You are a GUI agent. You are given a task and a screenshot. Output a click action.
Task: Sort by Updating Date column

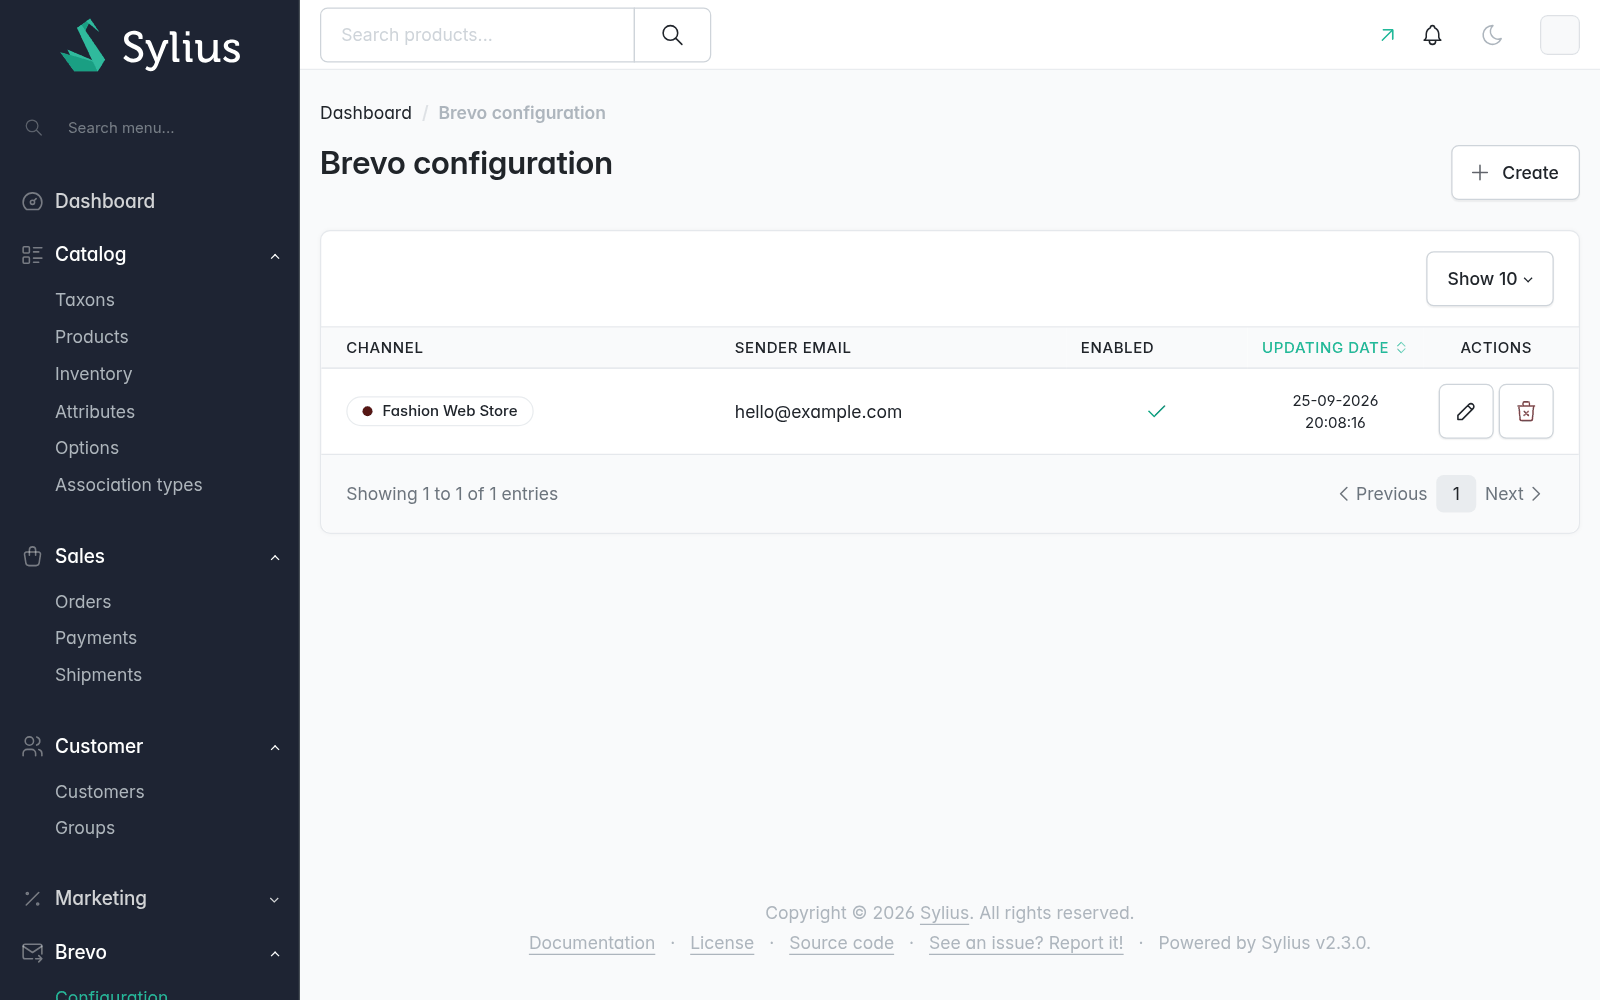click(x=1334, y=348)
